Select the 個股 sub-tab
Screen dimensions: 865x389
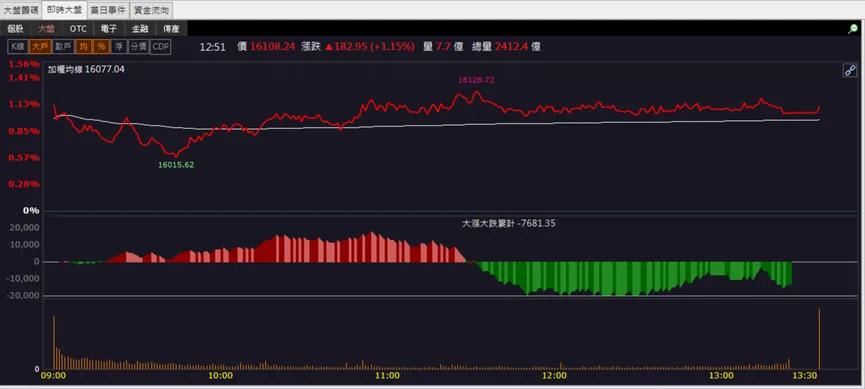15,29
